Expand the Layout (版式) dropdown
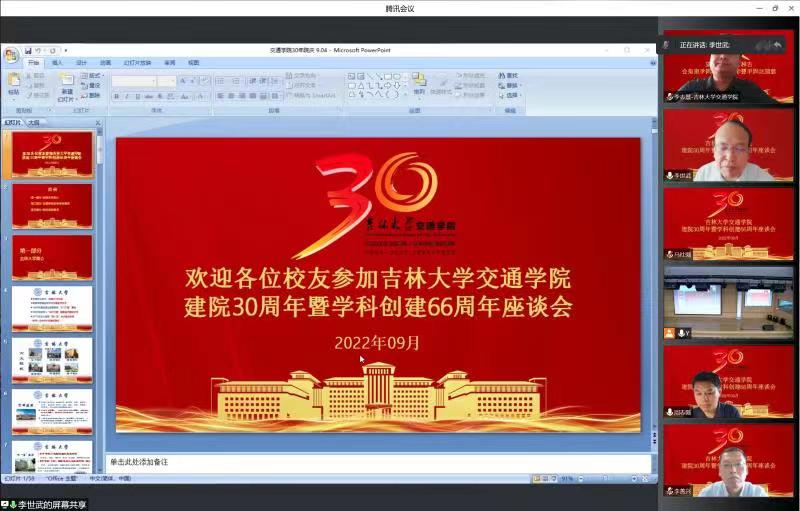The width and height of the screenshot is (800, 511). tap(94, 75)
